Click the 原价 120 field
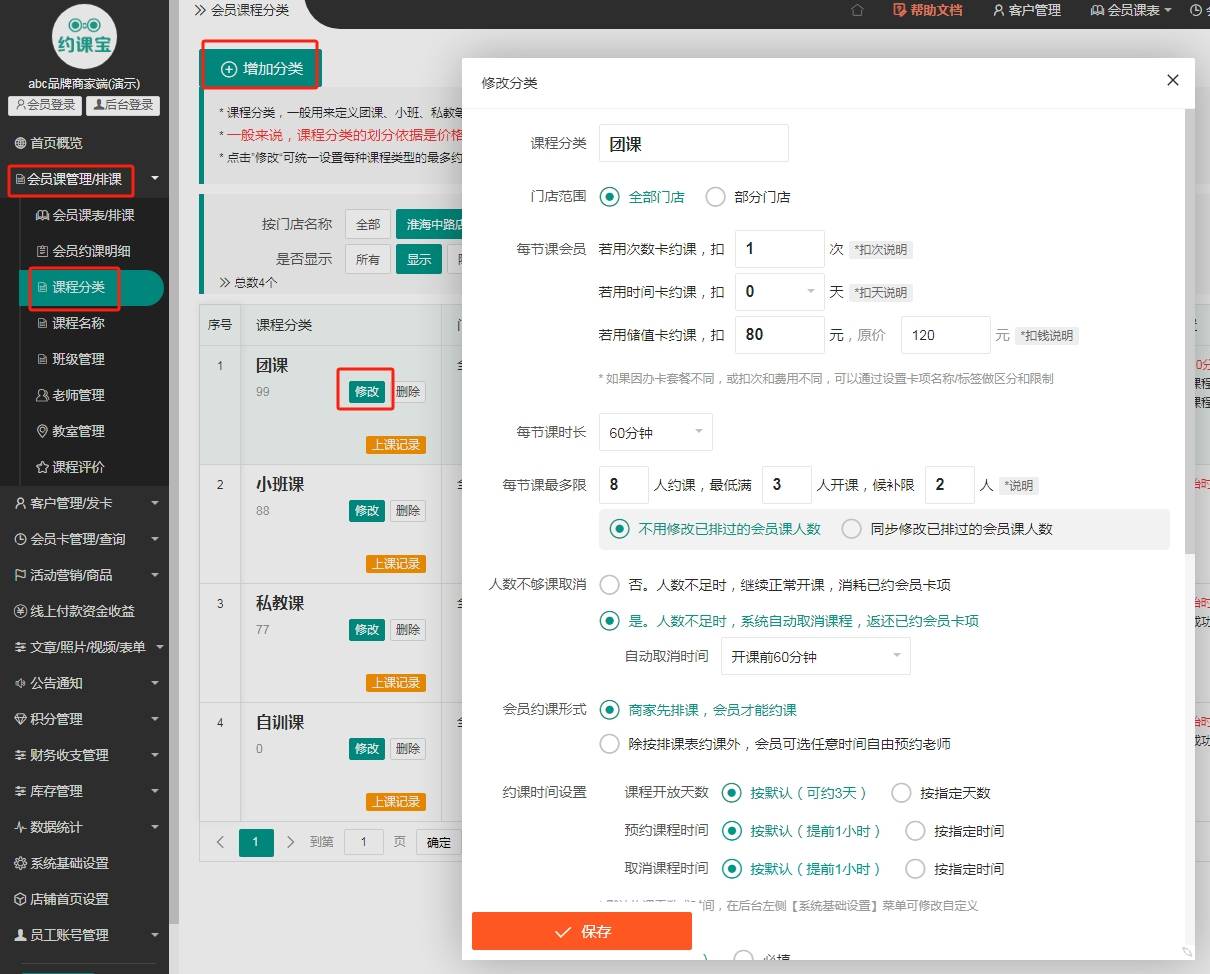1210x974 pixels. (946, 335)
